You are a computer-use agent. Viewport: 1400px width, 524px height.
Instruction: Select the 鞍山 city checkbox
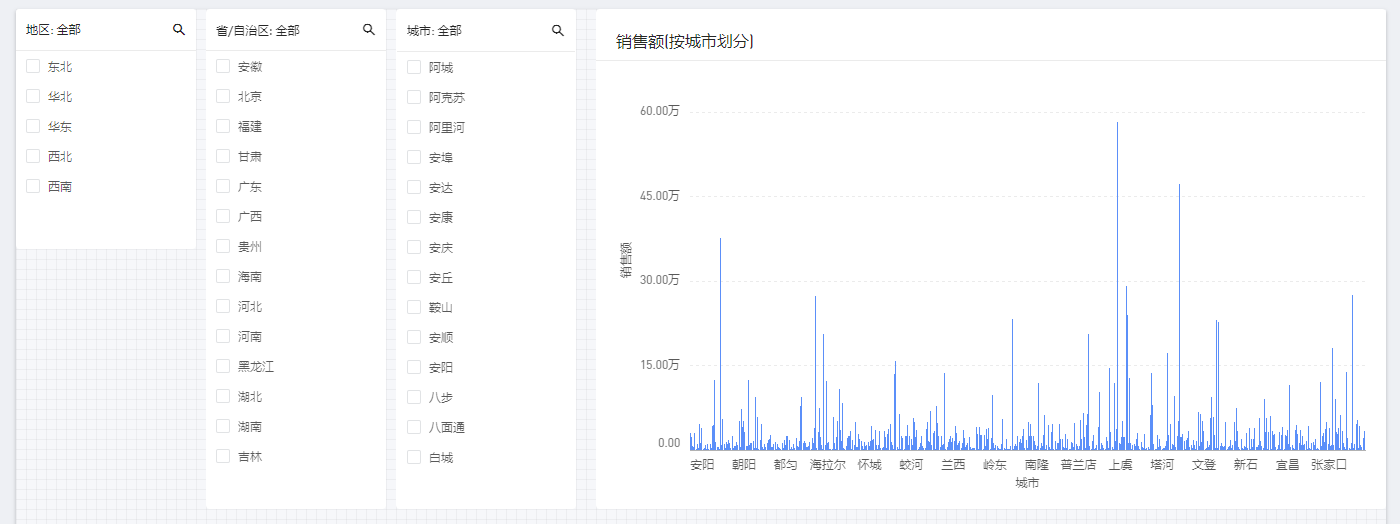(414, 307)
